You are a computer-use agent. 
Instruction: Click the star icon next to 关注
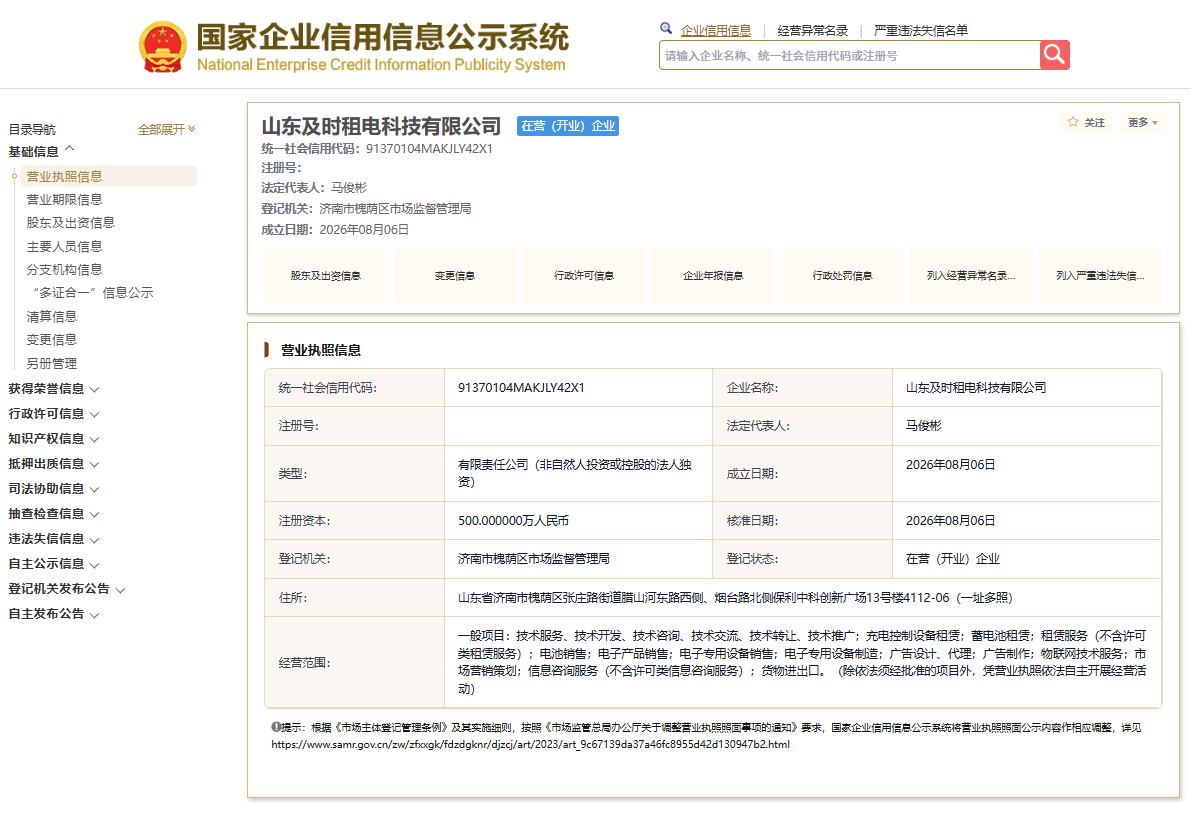pos(1073,122)
